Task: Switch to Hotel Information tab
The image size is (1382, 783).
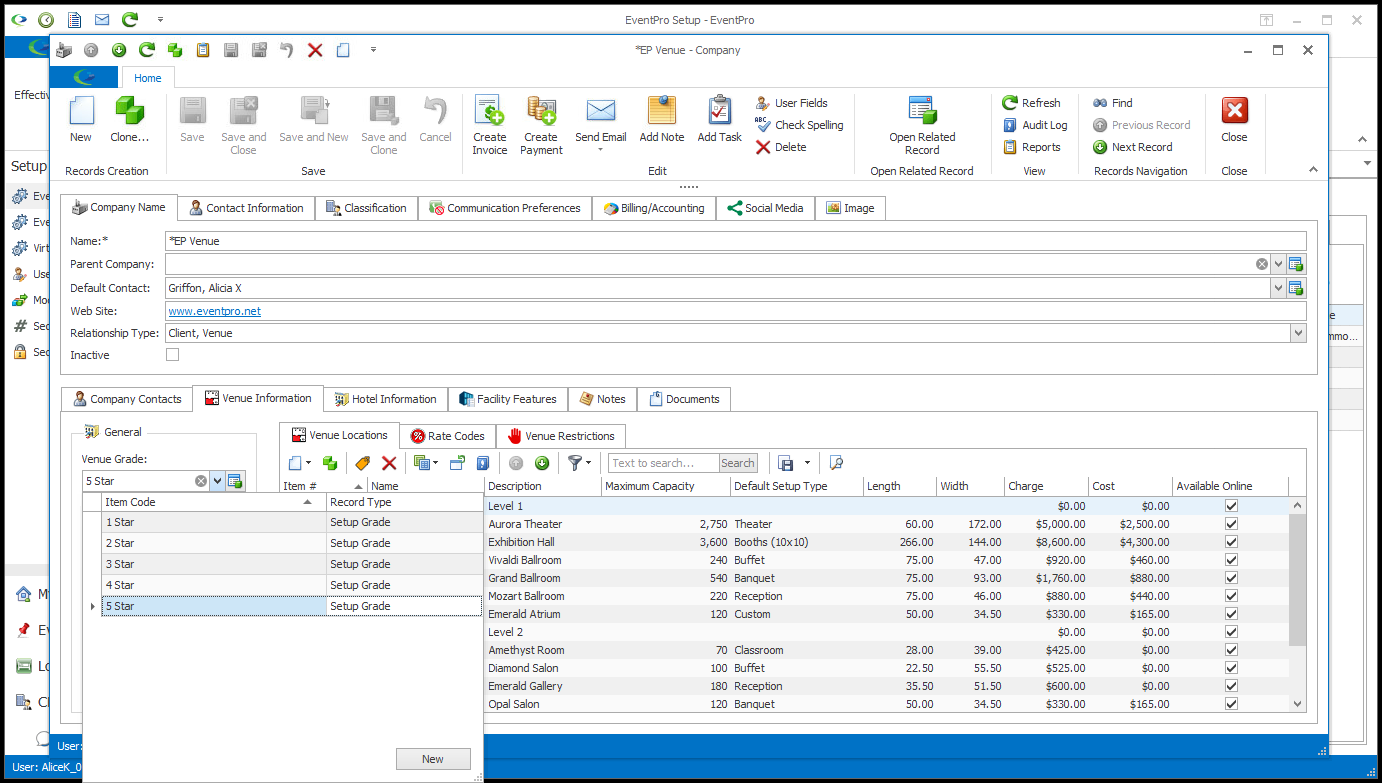Action: (x=385, y=399)
